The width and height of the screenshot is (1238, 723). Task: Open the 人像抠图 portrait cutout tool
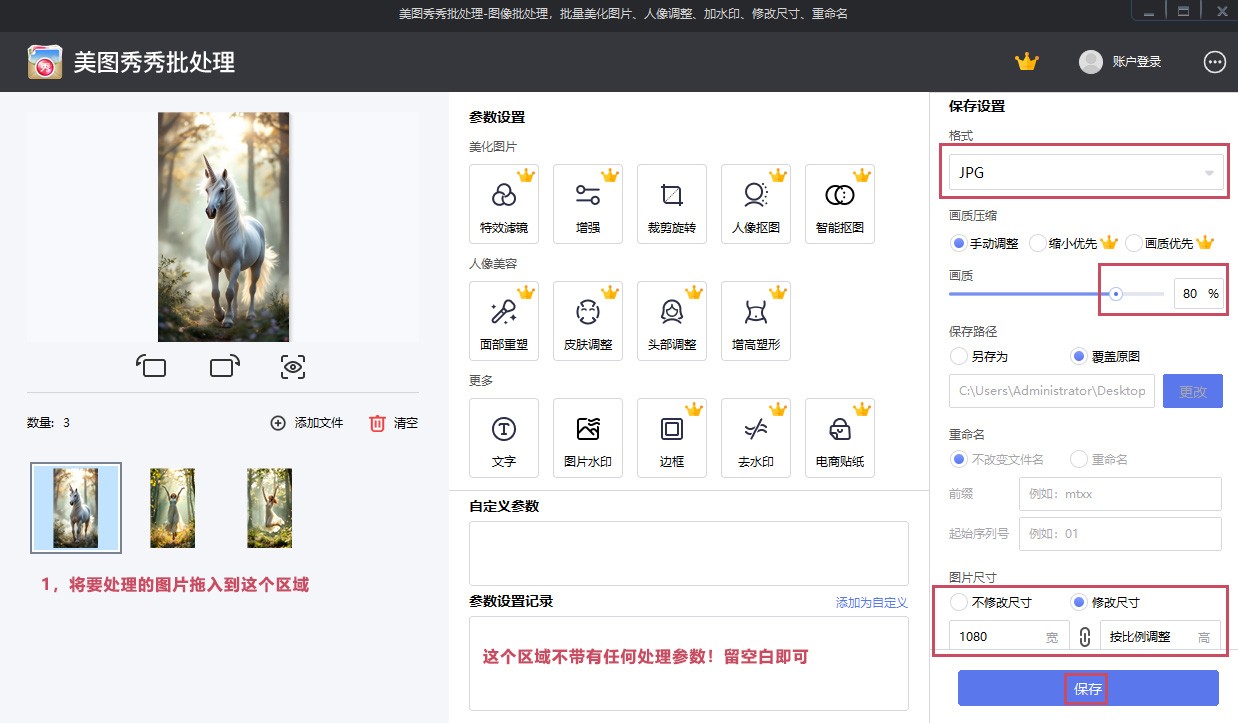click(x=756, y=203)
